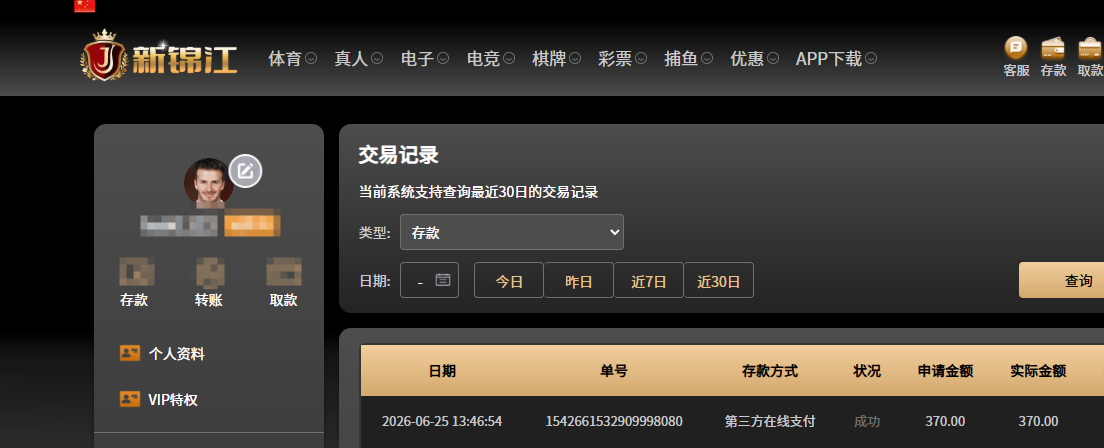Click the 申请金额 column header

point(946,371)
